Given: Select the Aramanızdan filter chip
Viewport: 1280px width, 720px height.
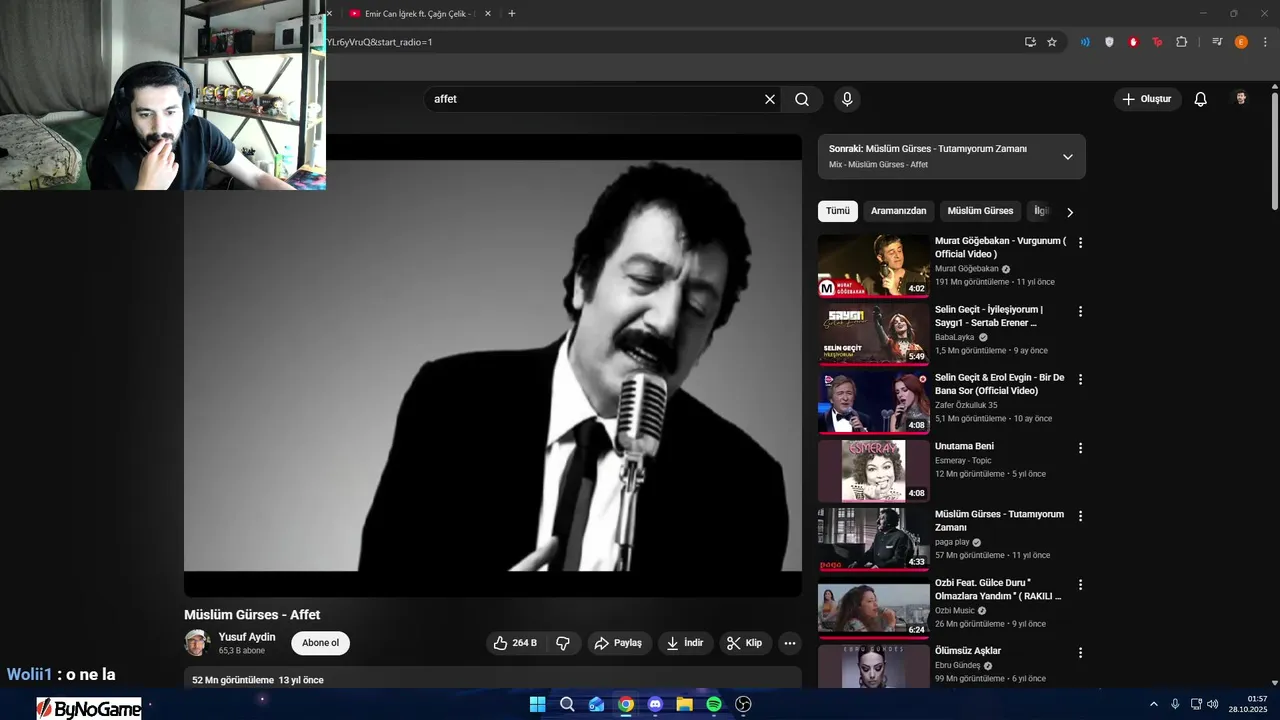Looking at the screenshot, I should [x=899, y=211].
